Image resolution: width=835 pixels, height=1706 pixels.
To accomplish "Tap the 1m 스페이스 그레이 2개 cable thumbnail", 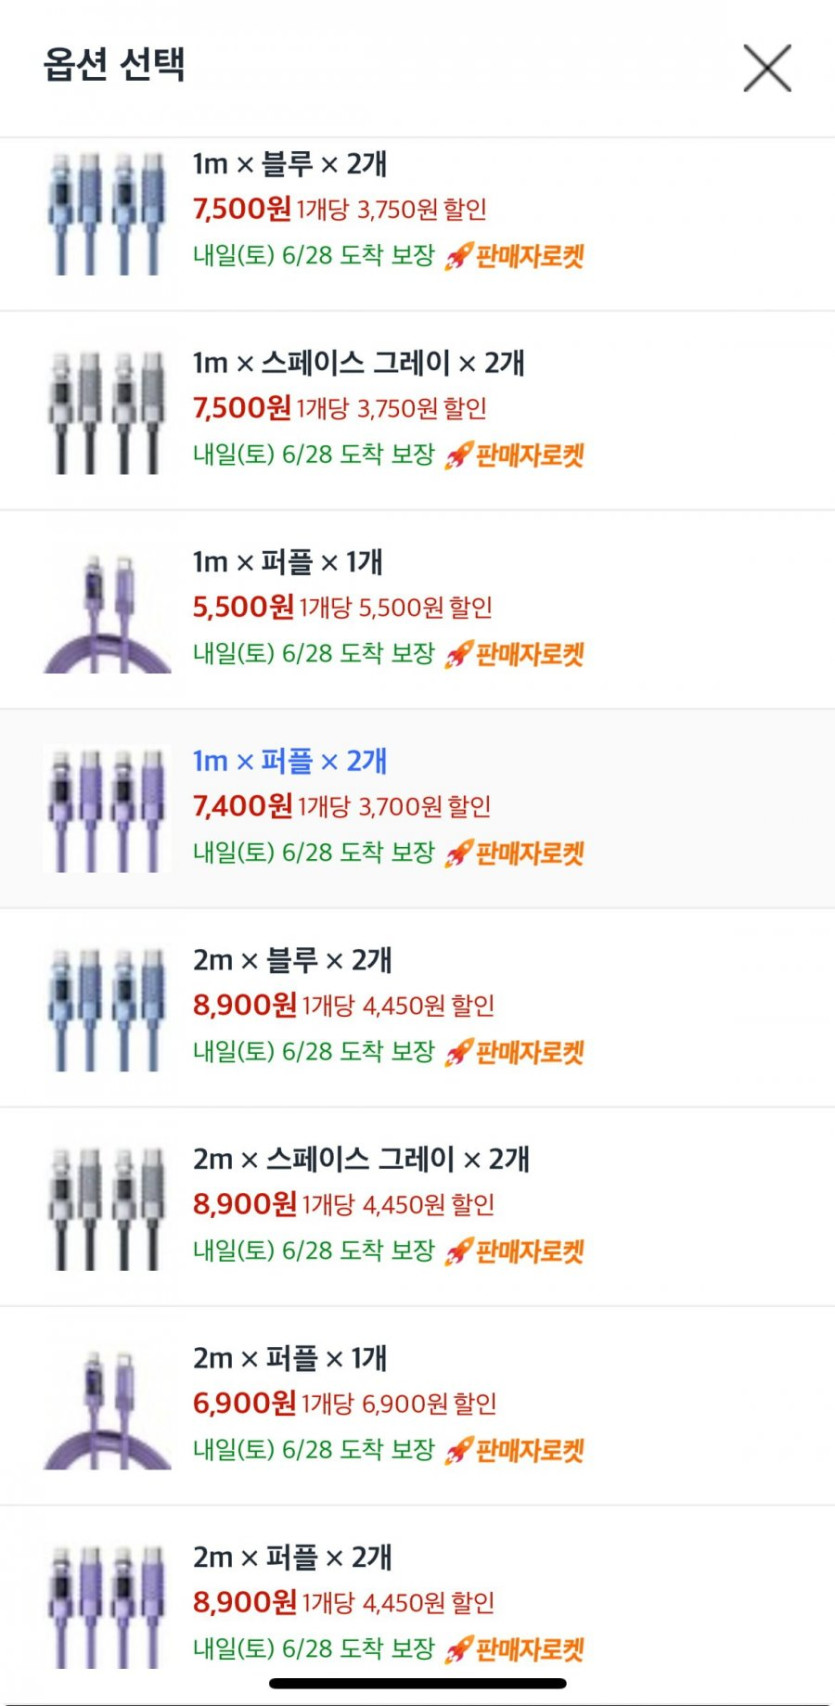I will coord(107,411).
